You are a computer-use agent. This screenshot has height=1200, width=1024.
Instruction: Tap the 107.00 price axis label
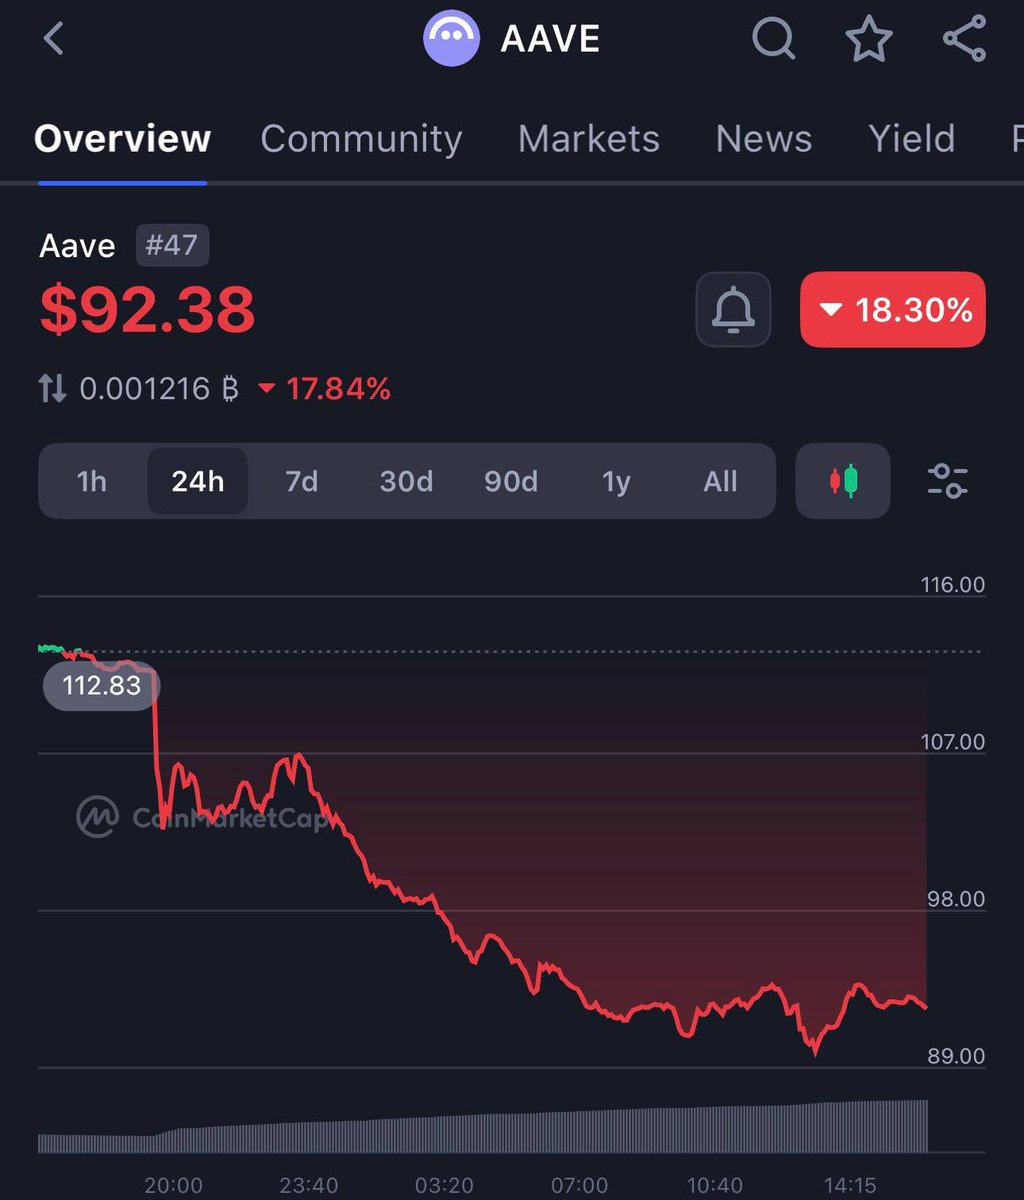click(x=953, y=742)
